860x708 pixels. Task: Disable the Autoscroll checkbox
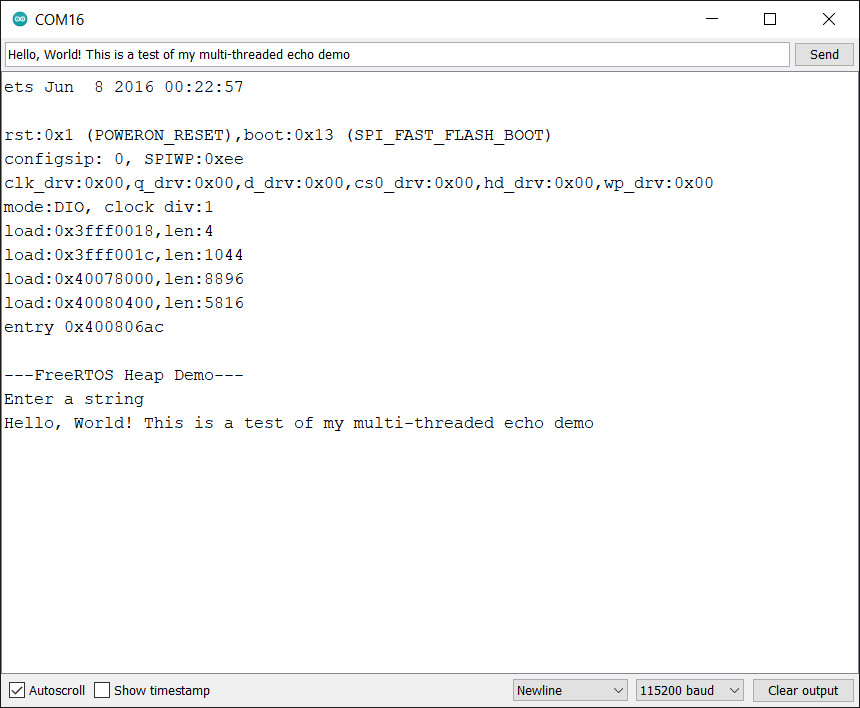17,690
